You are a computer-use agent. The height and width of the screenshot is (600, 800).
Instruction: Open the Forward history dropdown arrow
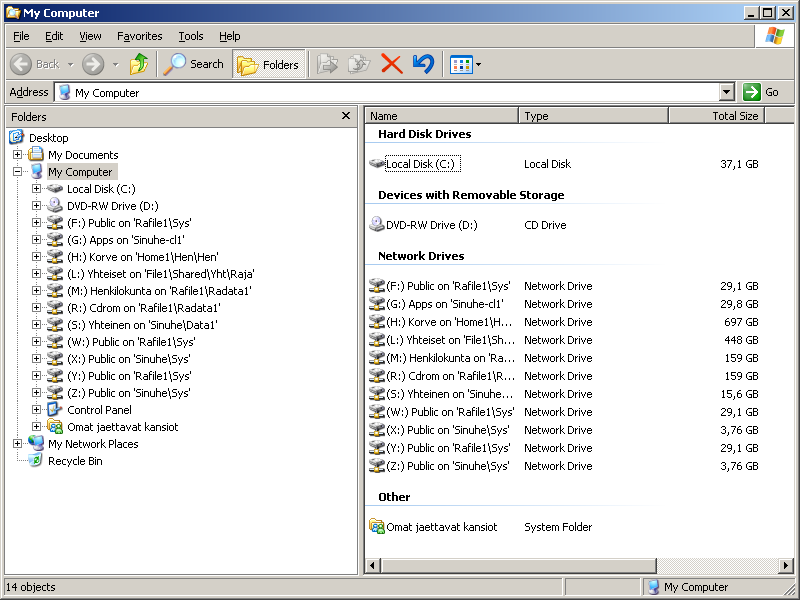pos(115,65)
